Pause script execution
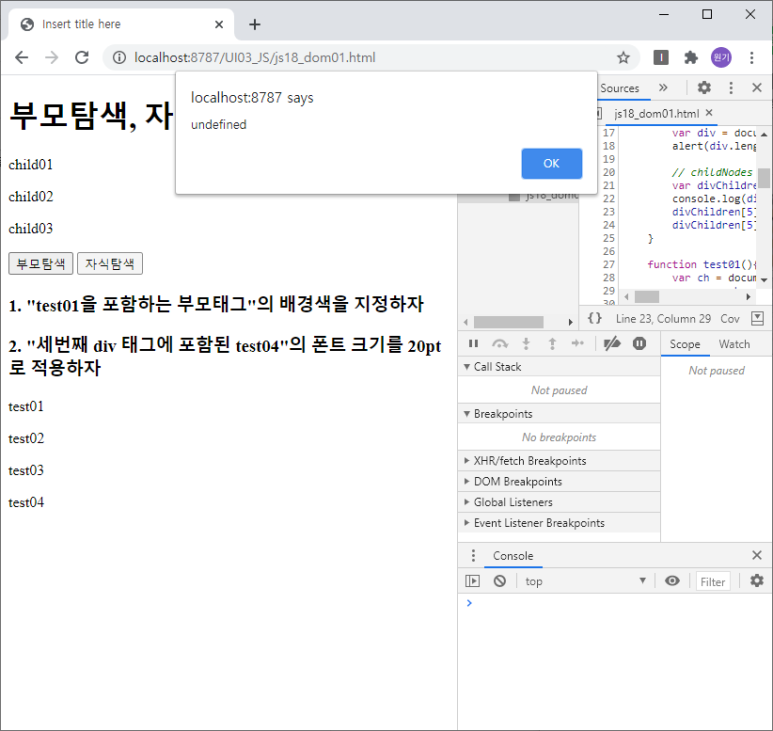This screenshot has height=731, width=773. pyautogui.click(x=473, y=344)
